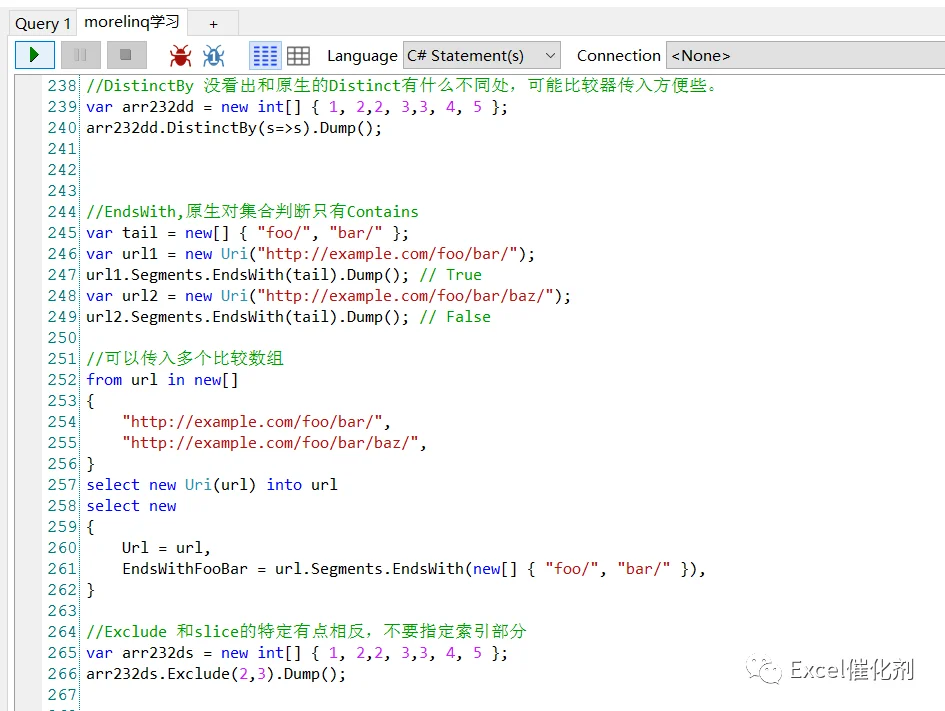Click the Pause execution button
Viewport: 945px width, 711px height.
coord(80,55)
